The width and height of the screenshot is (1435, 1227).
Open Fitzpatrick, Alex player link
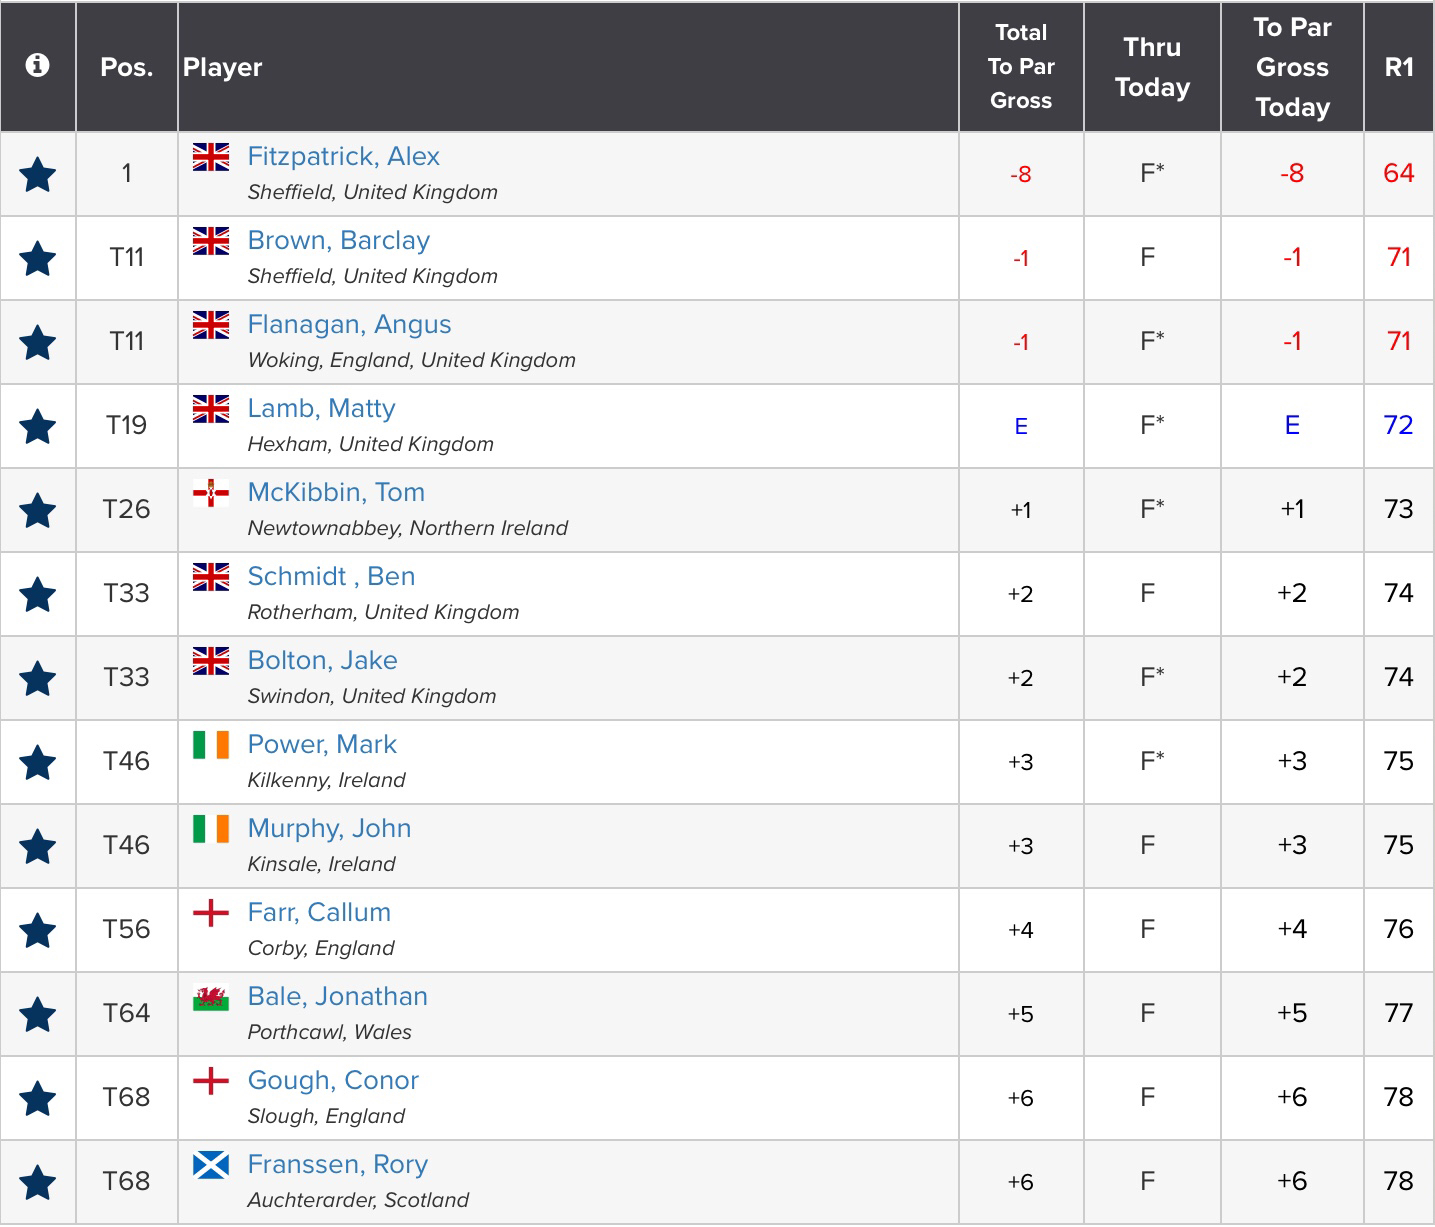pos(343,157)
